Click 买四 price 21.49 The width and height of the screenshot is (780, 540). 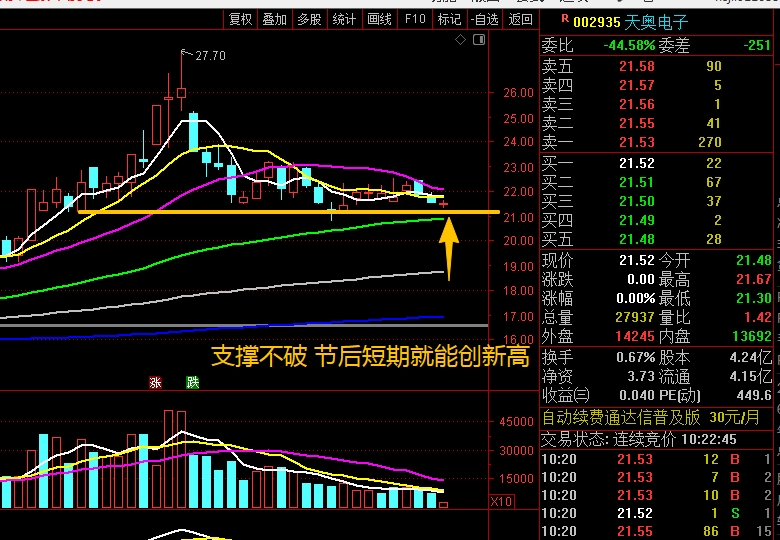pos(637,220)
